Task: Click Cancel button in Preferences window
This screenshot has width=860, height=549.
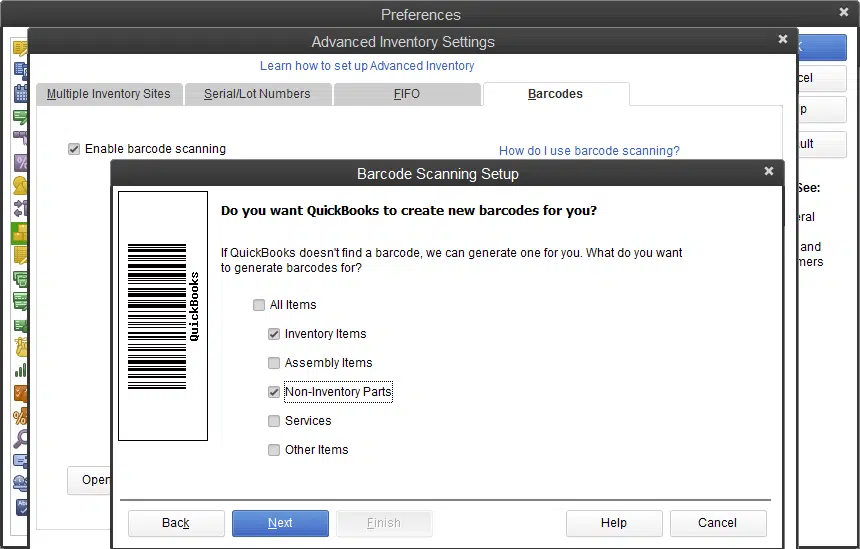Action: pos(822,78)
